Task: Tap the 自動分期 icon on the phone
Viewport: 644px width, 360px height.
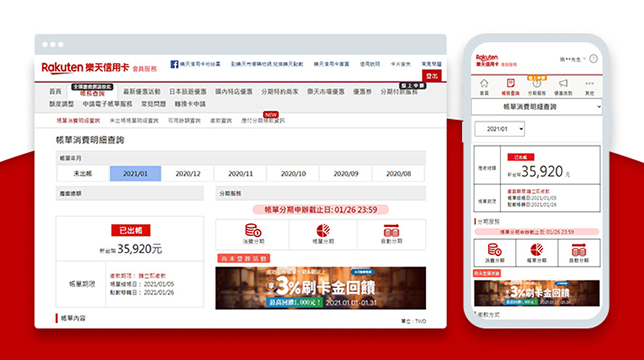Action: point(579,250)
